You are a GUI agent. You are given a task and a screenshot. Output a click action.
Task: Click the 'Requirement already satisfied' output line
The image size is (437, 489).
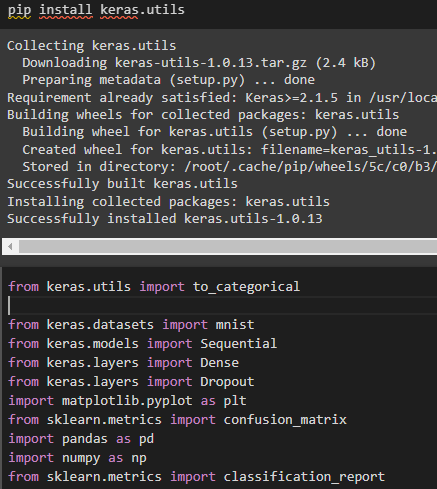(222, 98)
